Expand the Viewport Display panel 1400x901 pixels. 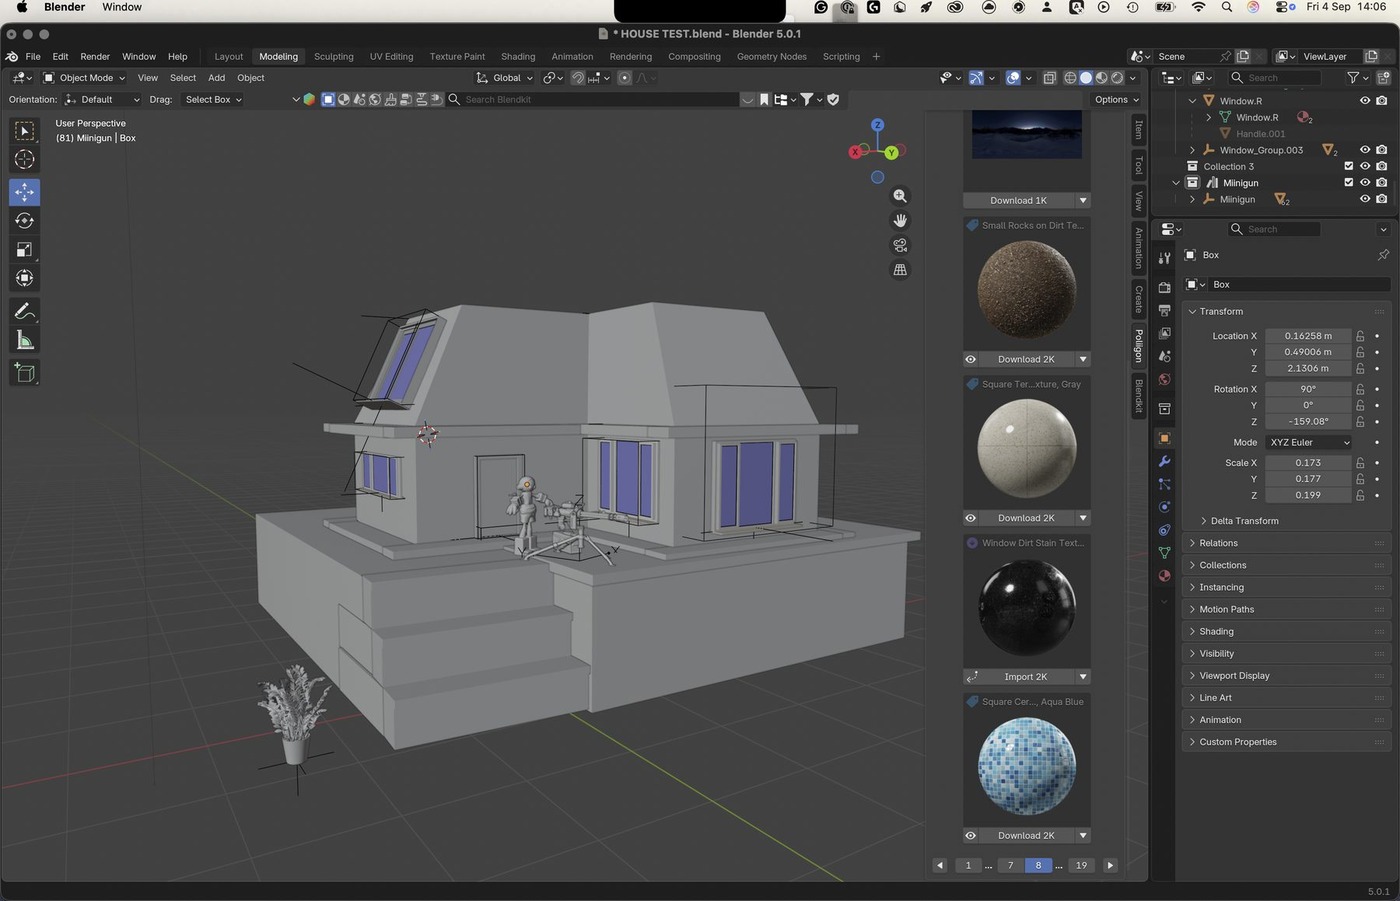[1287, 676]
